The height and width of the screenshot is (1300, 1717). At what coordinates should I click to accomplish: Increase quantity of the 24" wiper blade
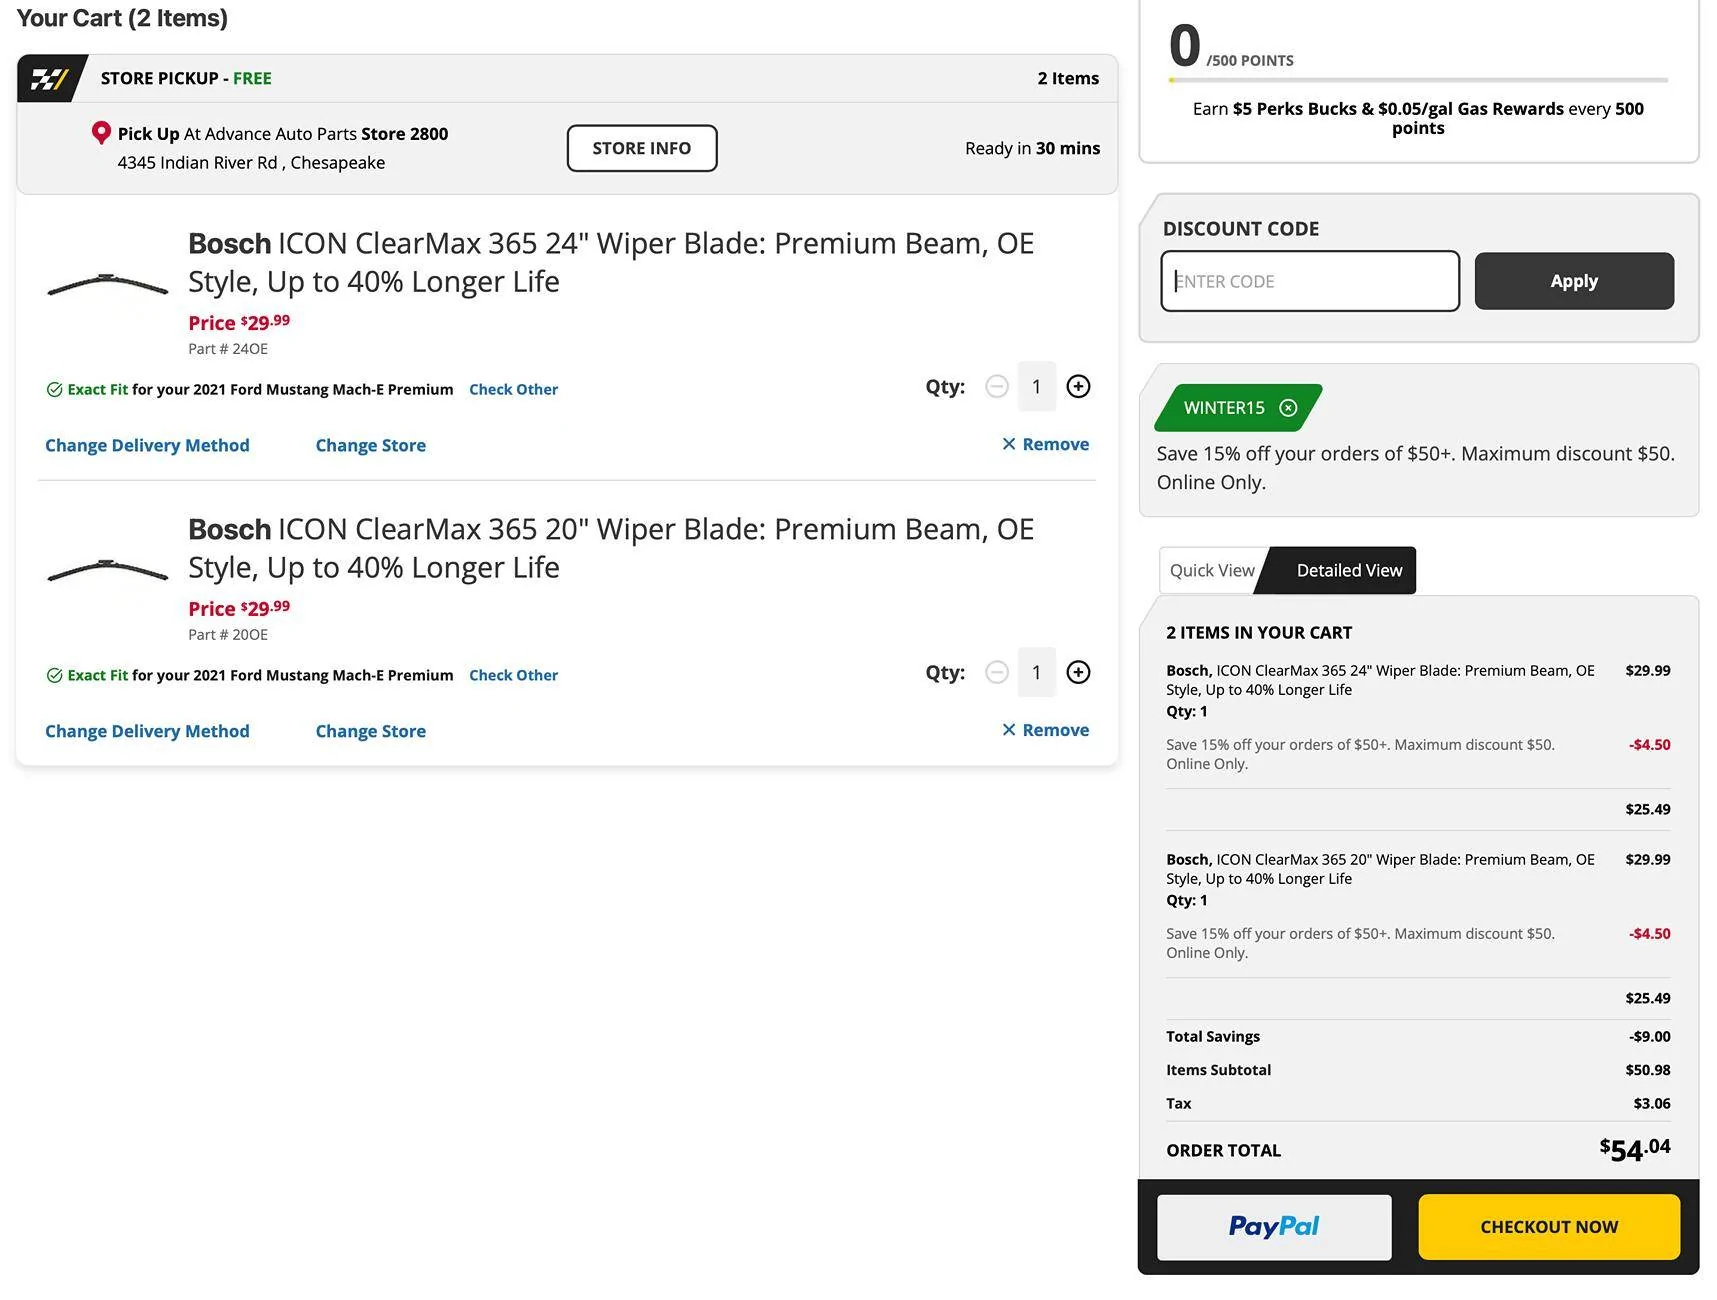pos(1078,386)
